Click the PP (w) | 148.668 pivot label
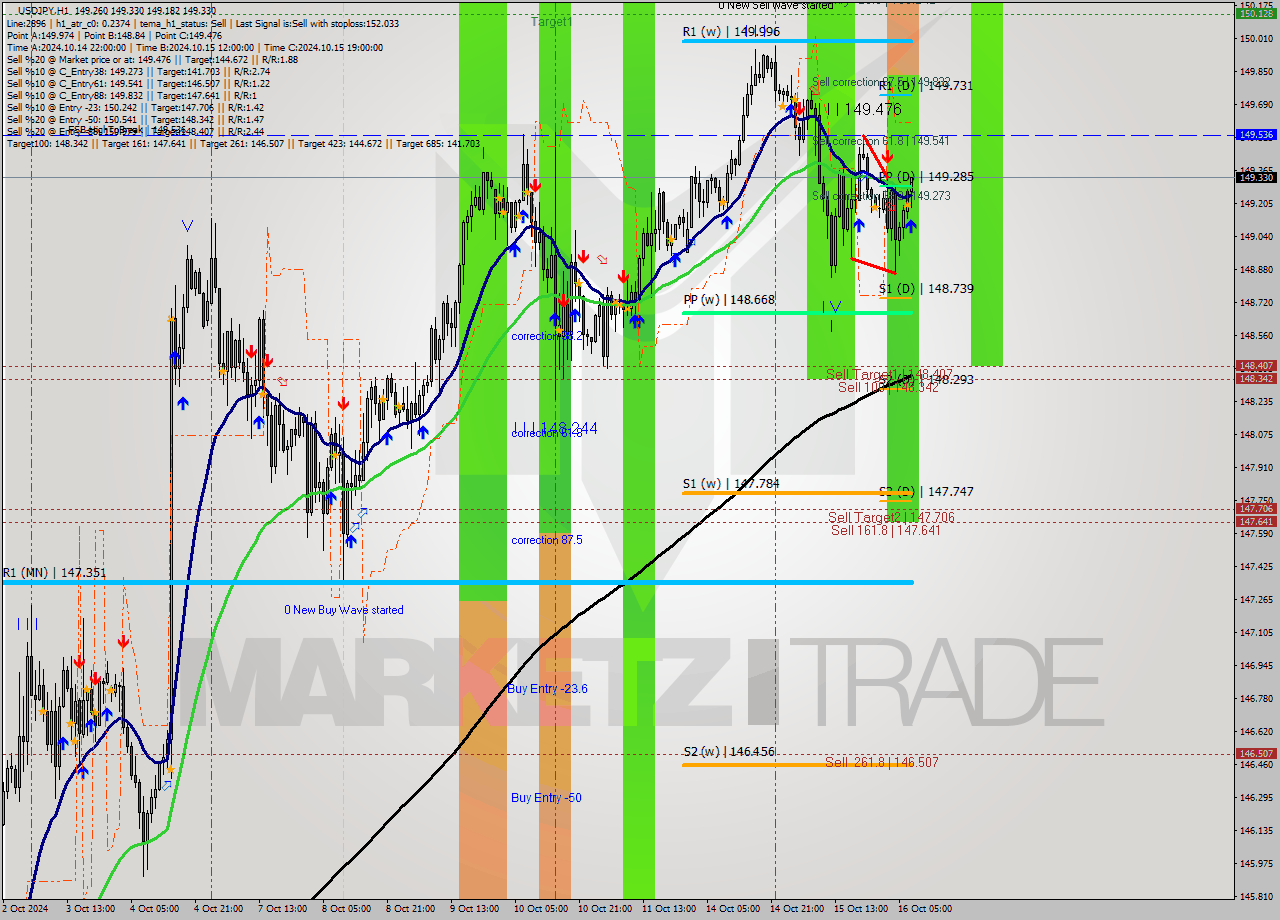The height and width of the screenshot is (920, 1280). (730, 299)
